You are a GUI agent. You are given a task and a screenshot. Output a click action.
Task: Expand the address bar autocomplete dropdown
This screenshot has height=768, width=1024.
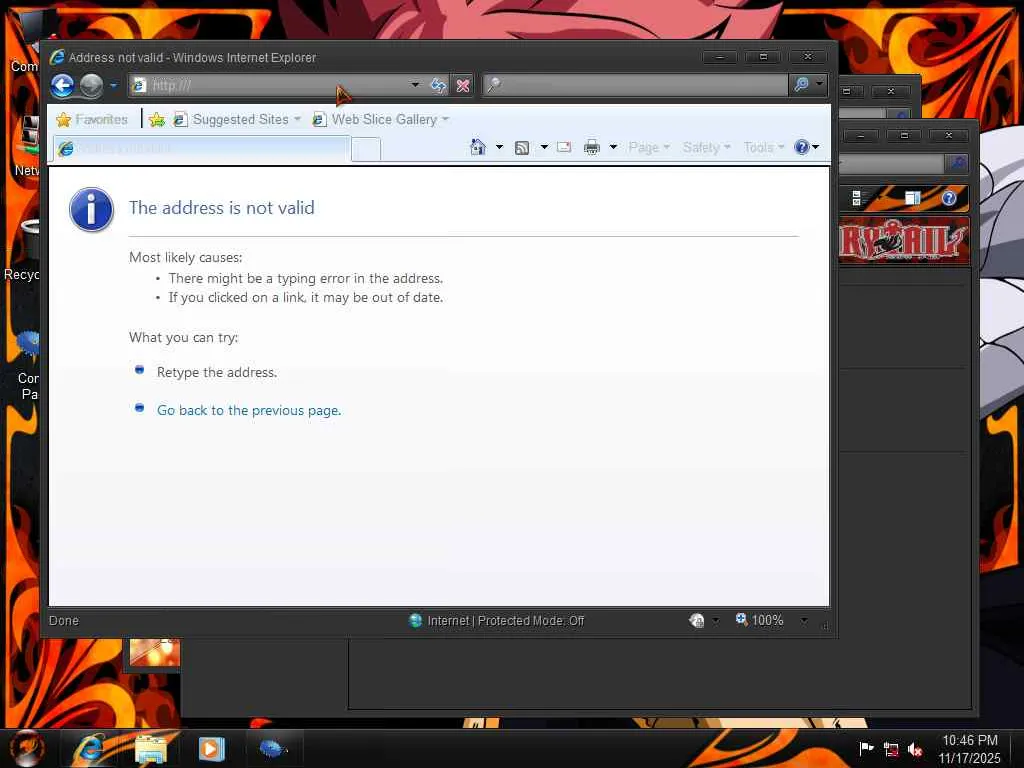click(x=415, y=85)
